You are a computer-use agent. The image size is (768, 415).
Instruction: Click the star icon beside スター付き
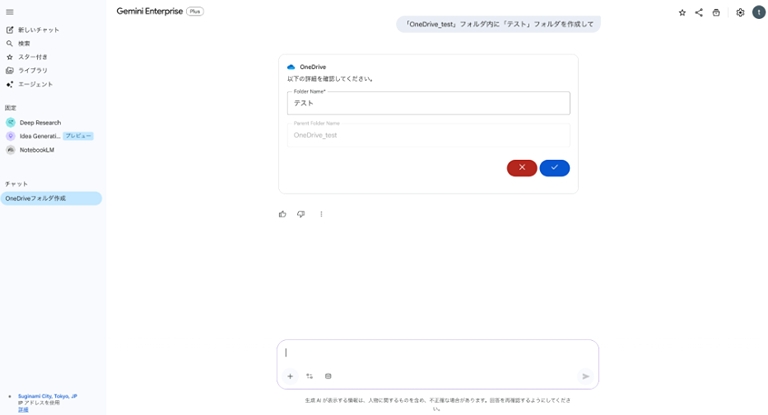[x=9, y=57]
